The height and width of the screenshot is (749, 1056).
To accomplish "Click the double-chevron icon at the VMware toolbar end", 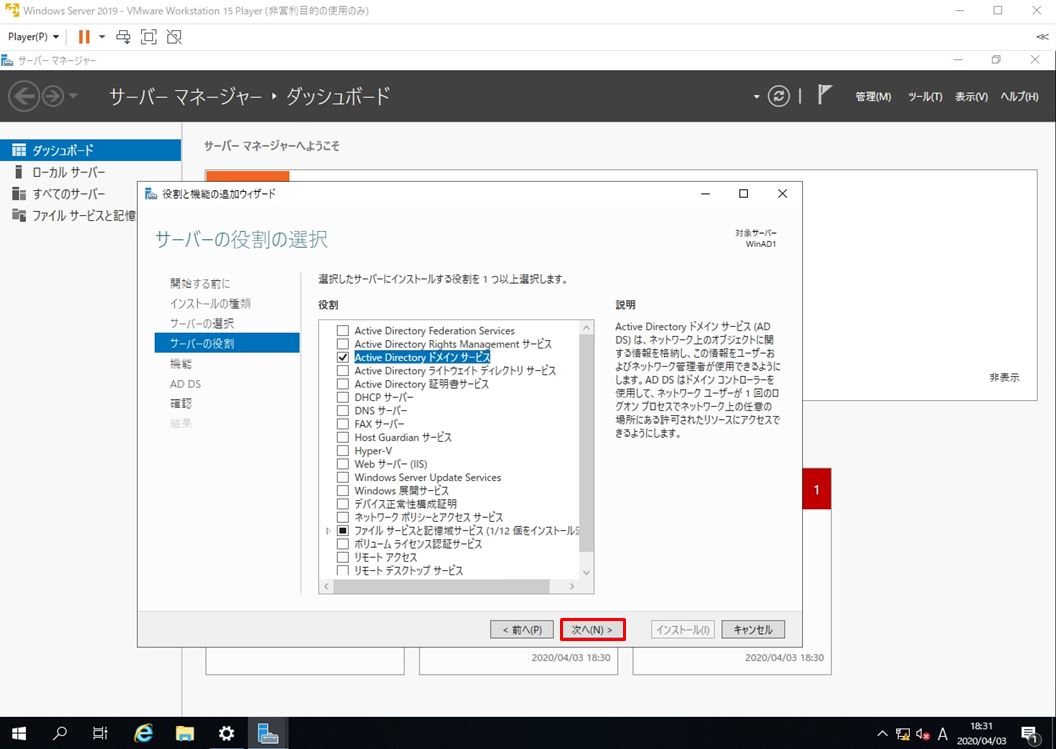I will tap(1042, 37).
